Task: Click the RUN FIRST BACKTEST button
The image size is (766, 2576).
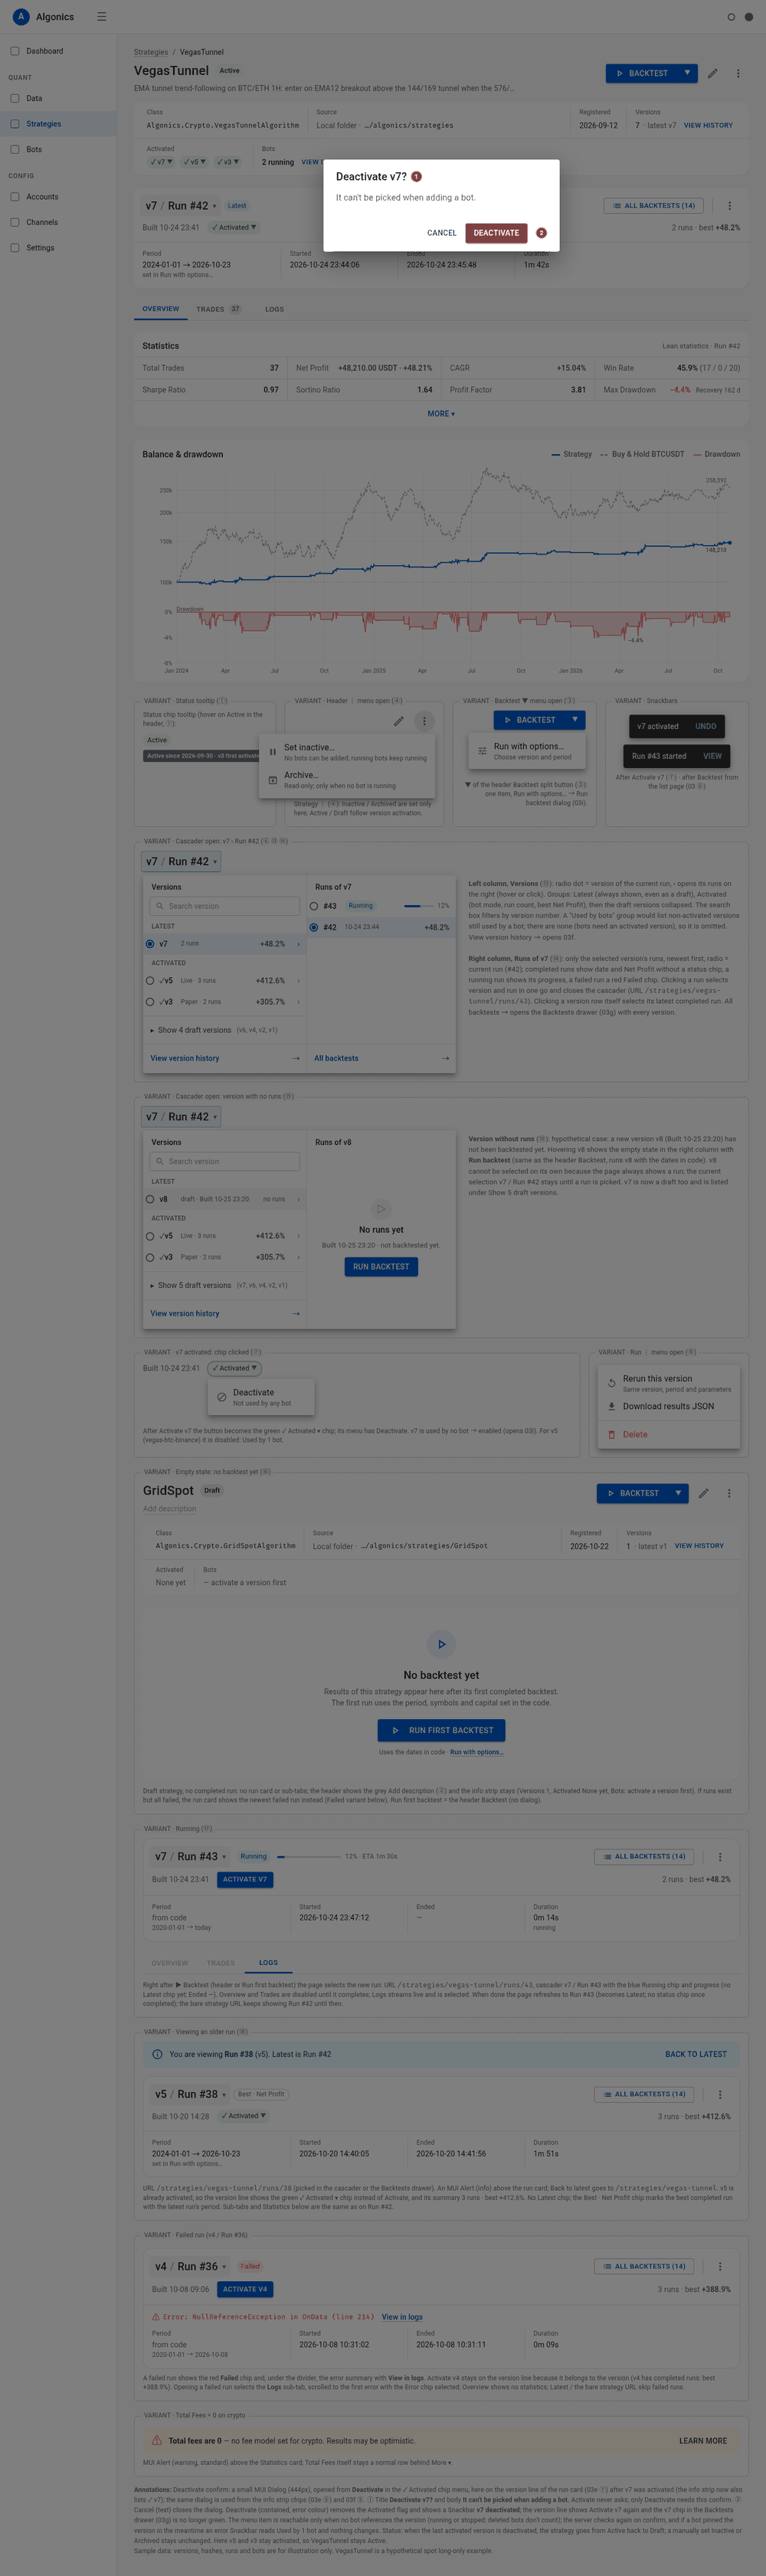Action: (x=441, y=1730)
